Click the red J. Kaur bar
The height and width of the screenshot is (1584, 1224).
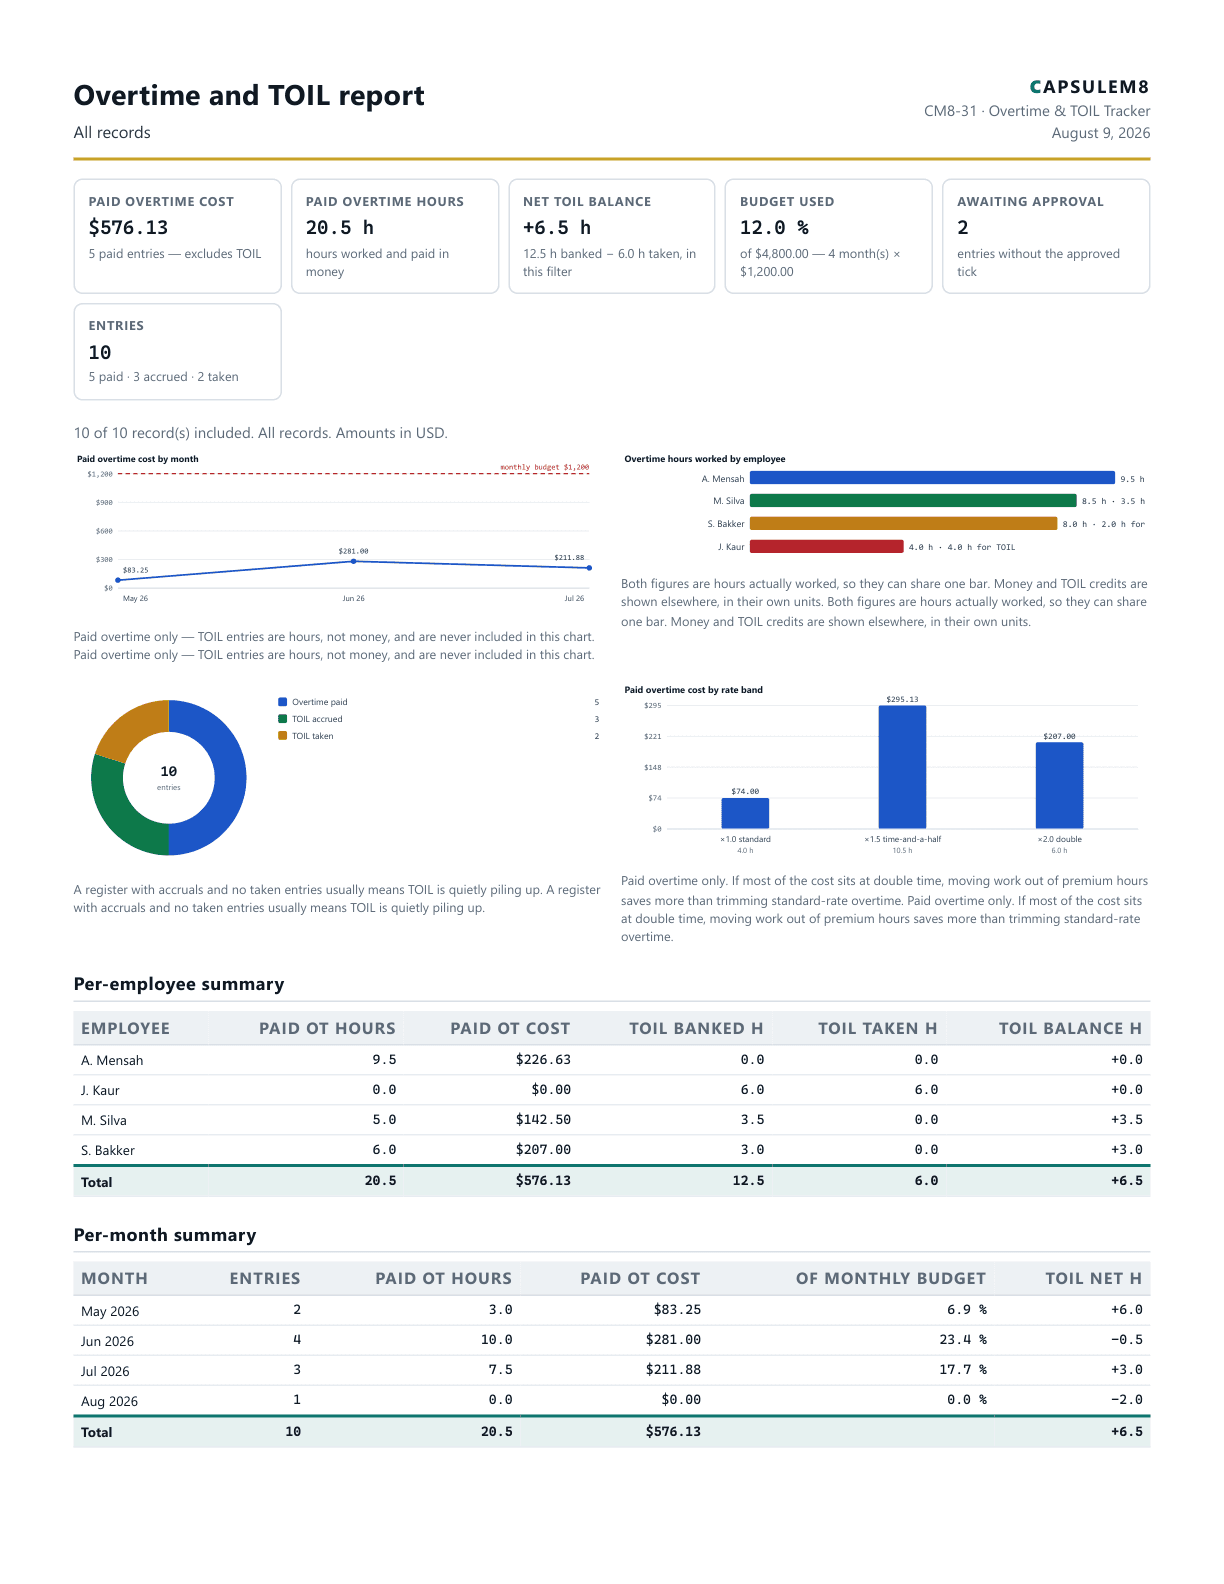[x=826, y=547]
